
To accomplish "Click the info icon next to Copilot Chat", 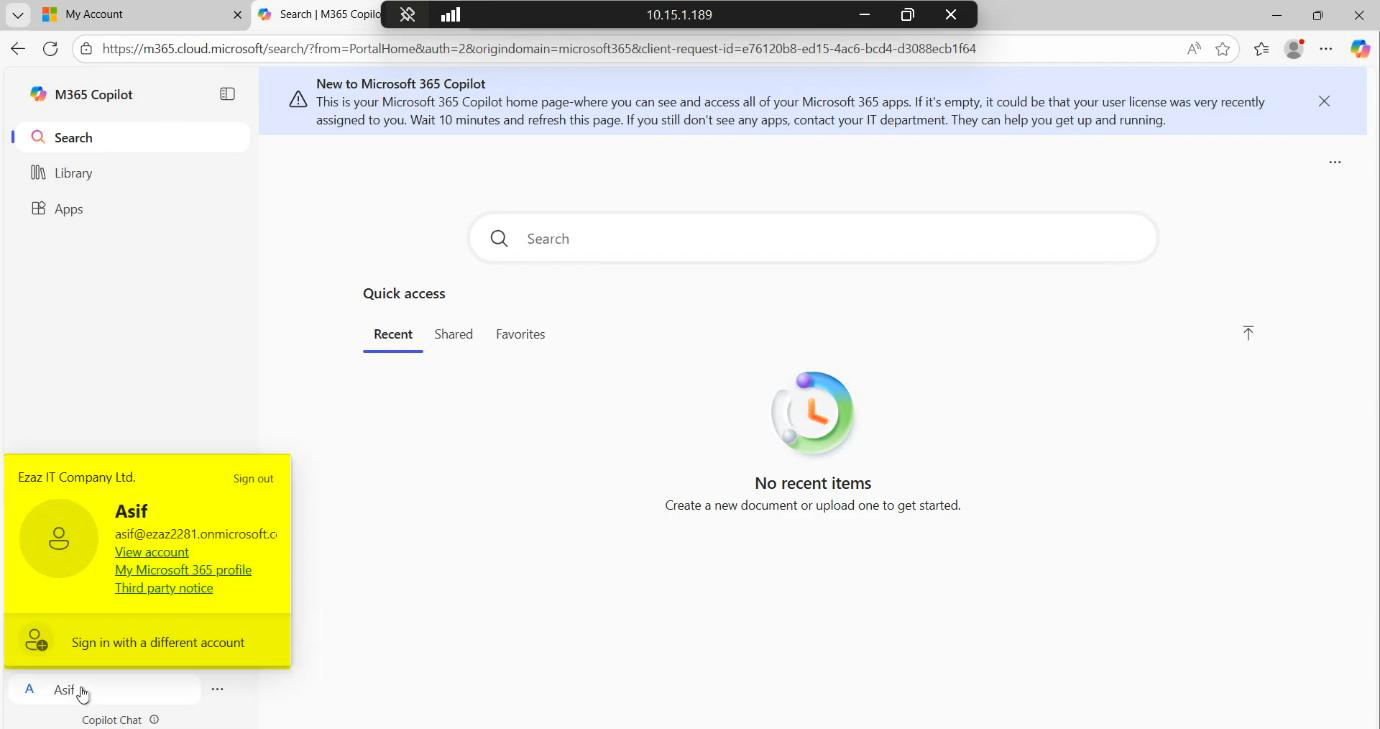I will (154, 720).
